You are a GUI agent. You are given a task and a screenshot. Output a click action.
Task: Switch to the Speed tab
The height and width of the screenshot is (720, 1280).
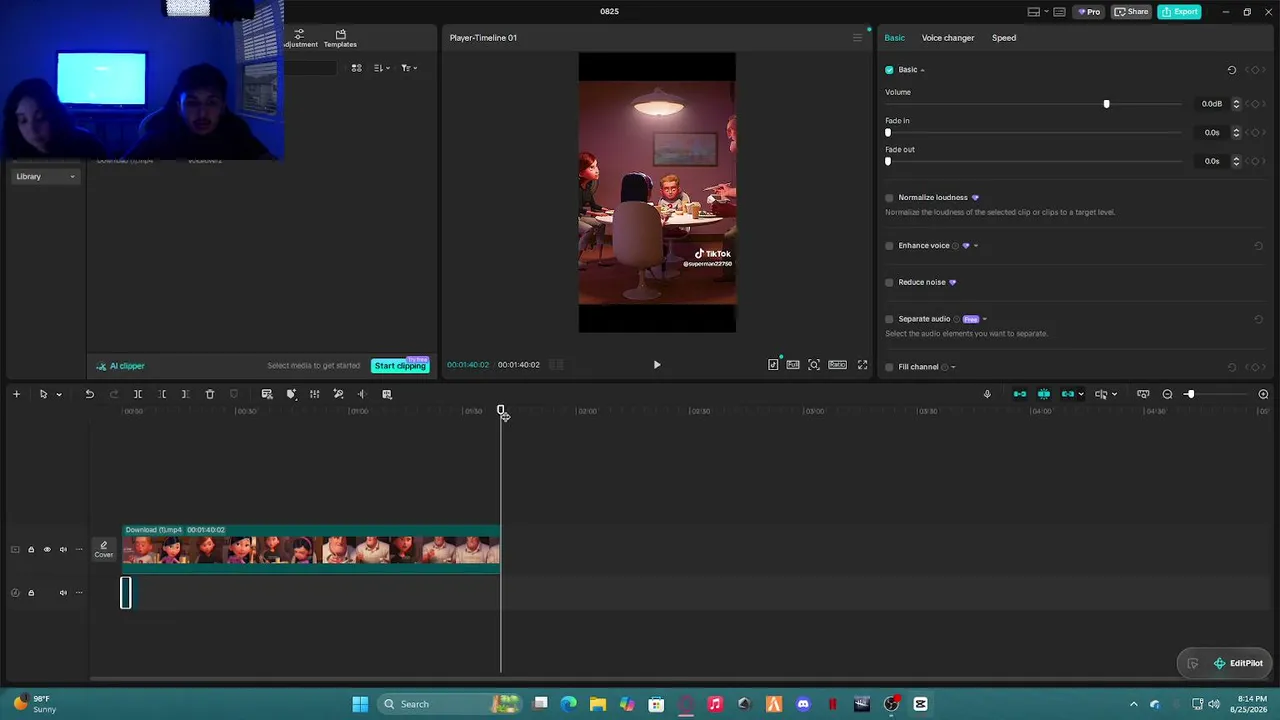(1004, 38)
